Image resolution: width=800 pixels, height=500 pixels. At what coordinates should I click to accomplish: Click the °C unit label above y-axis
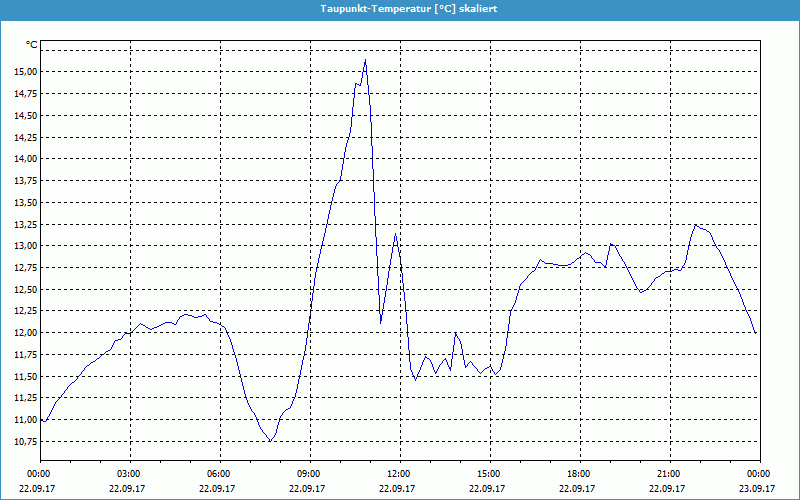32,45
